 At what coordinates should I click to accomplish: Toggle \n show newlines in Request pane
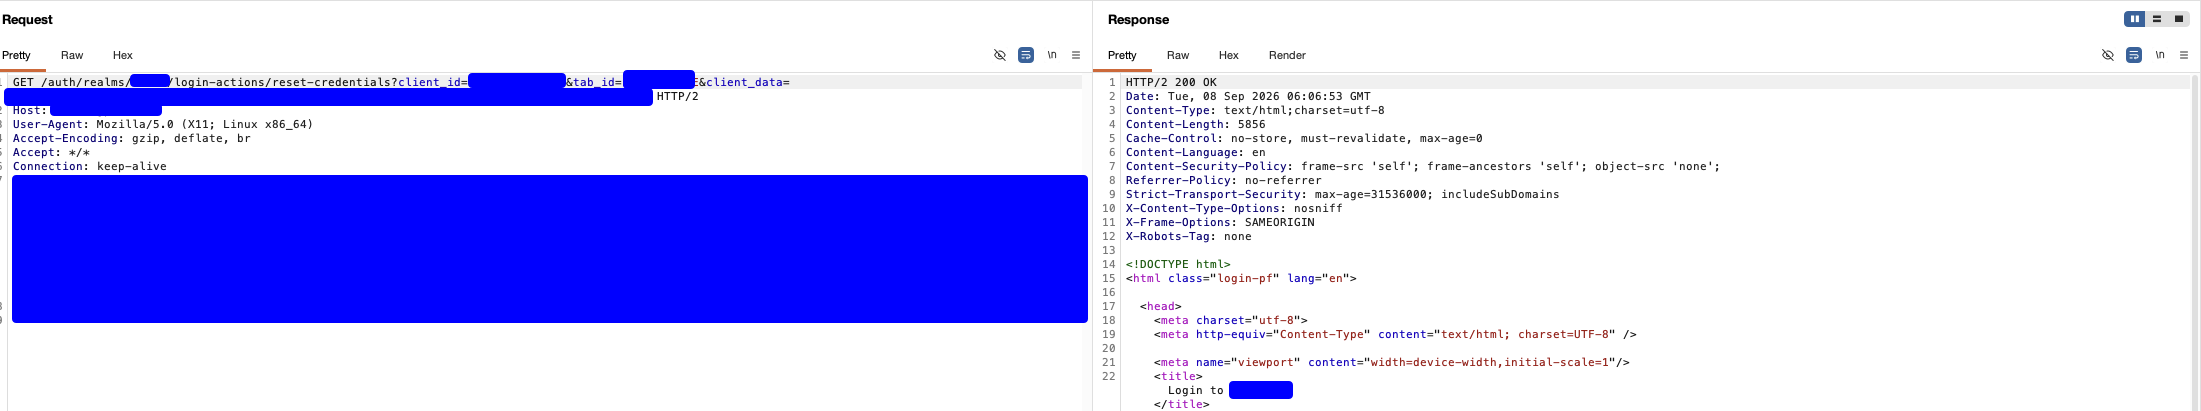1052,55
